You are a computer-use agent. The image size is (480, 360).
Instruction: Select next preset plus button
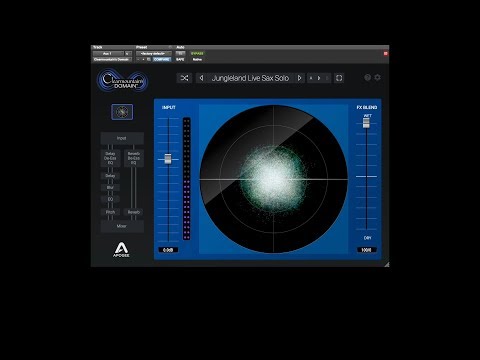click(144, 59)
